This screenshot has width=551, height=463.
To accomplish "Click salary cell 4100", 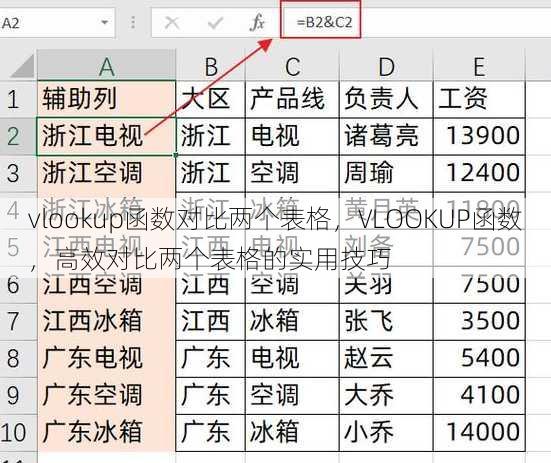I will [x=479, y=396].
